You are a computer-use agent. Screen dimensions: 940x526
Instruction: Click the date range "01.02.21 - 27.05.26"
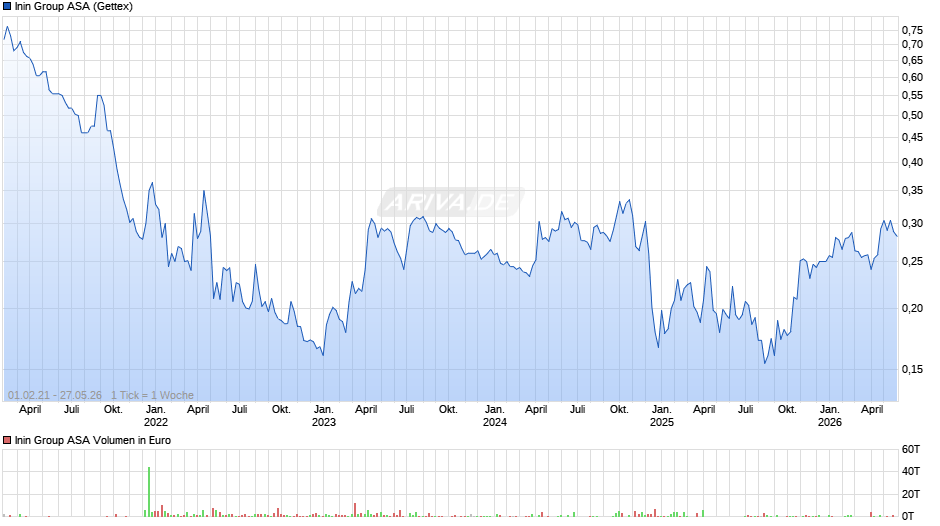[55, 395]
